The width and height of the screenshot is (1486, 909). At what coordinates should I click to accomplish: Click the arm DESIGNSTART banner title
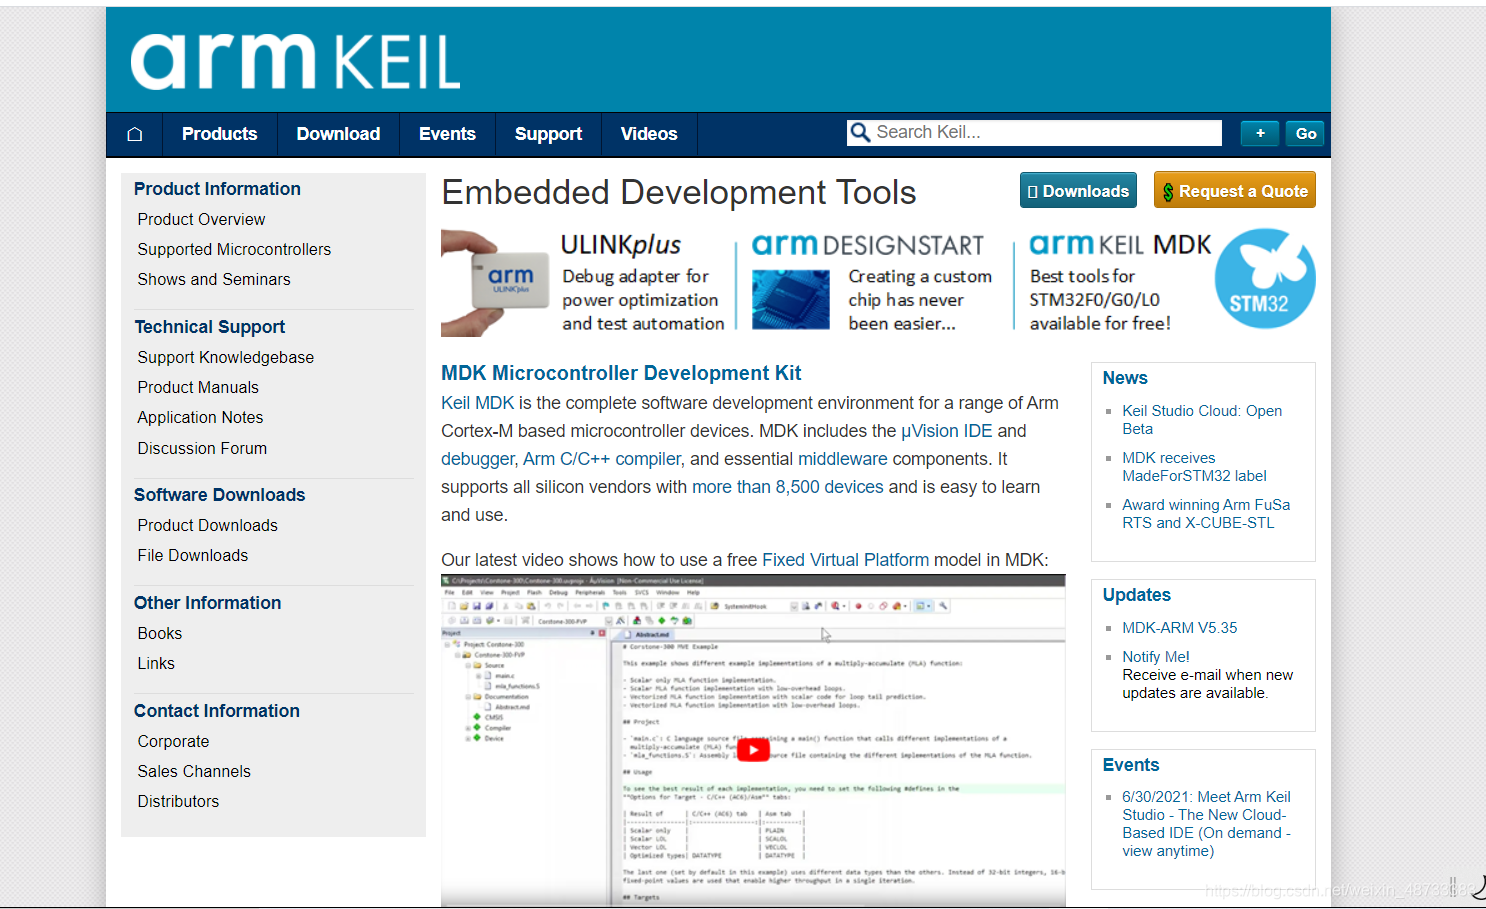[x=868, y=245]
